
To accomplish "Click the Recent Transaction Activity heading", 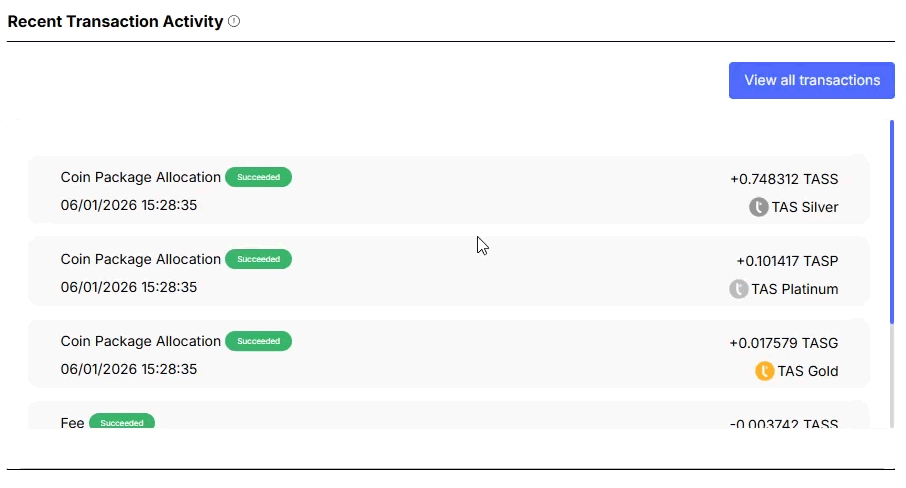I will coord(115,21).
